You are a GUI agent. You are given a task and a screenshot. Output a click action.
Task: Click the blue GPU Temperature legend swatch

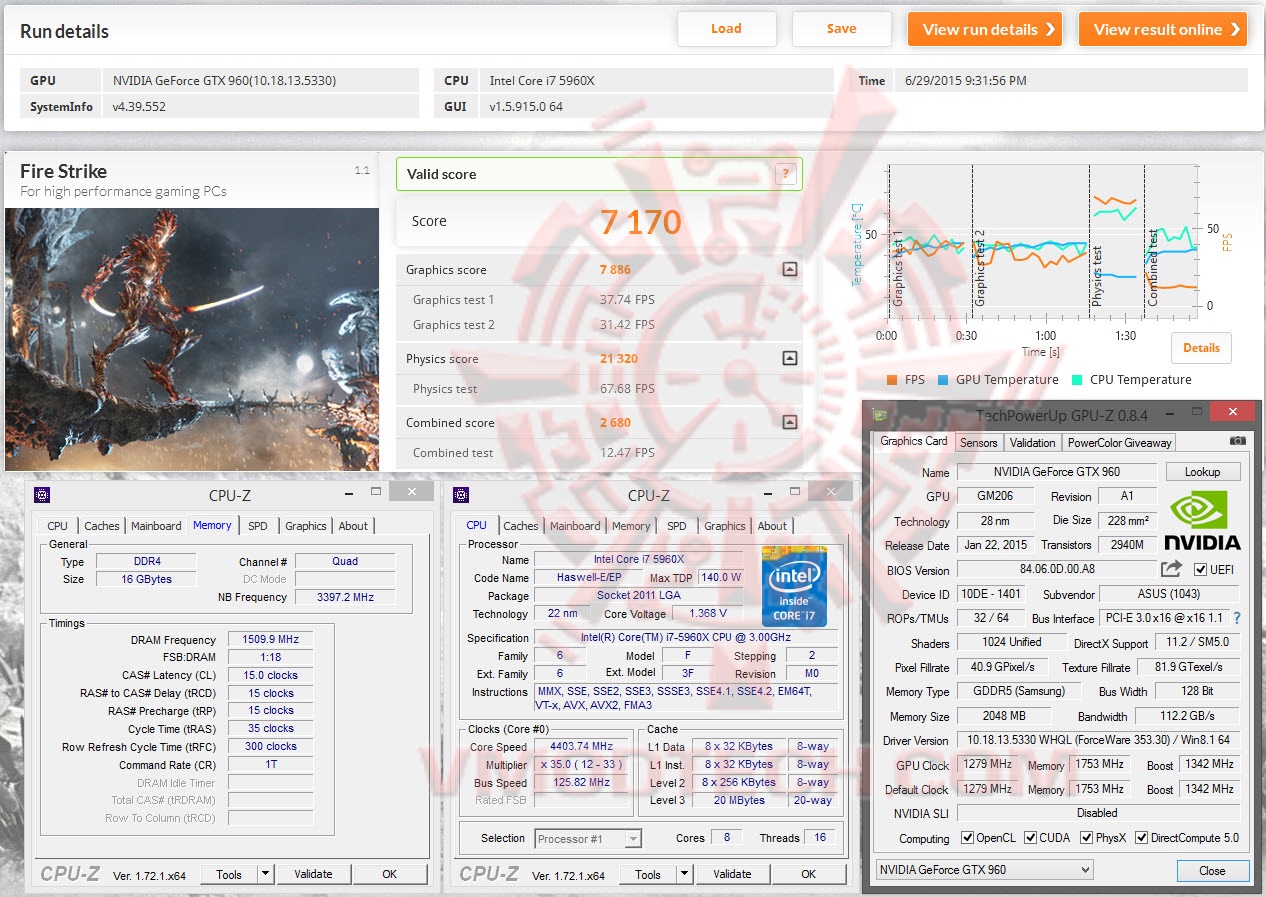pyautogui.click(x=944, y=380)
